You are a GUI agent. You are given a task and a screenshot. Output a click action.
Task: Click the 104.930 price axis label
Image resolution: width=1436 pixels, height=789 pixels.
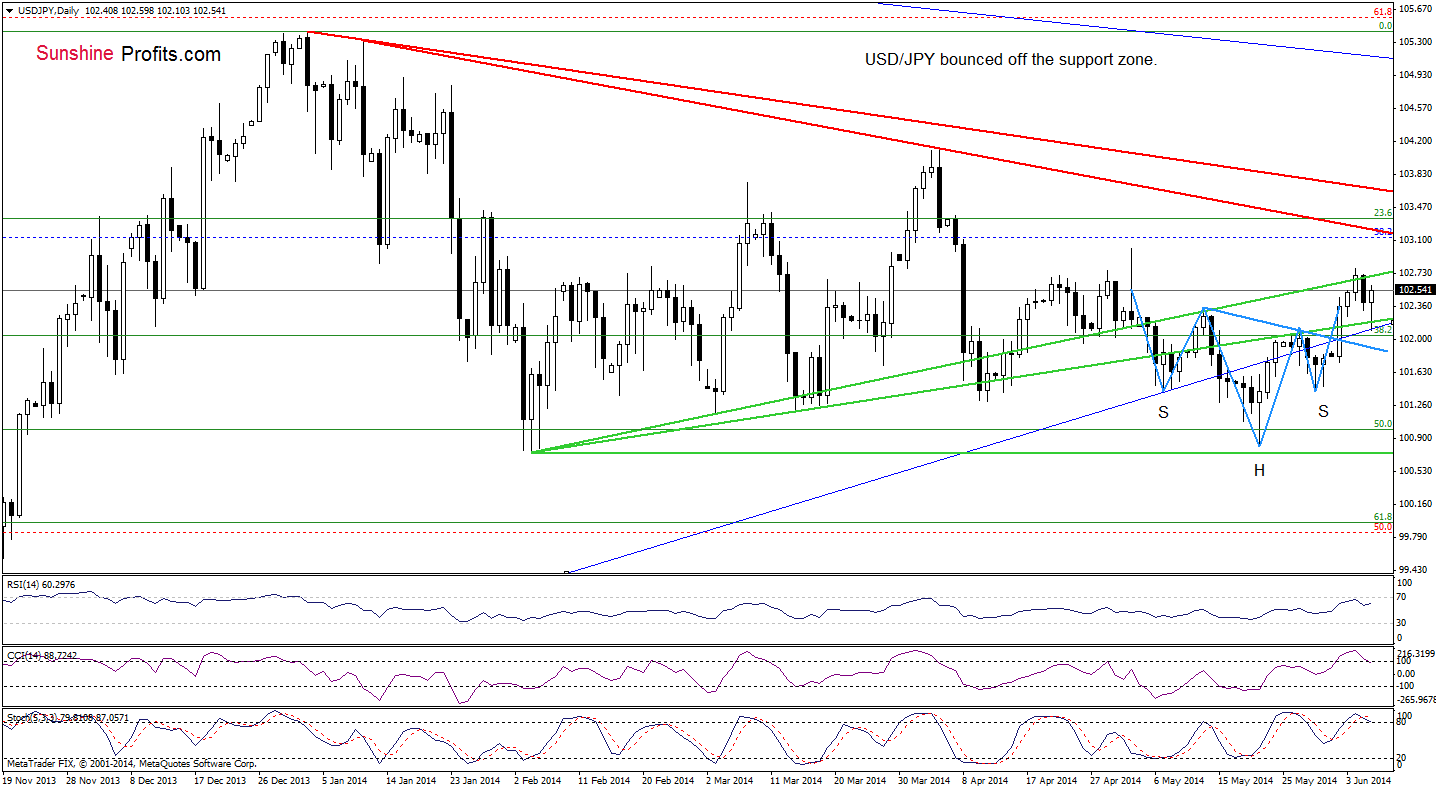click(1415, 75)
